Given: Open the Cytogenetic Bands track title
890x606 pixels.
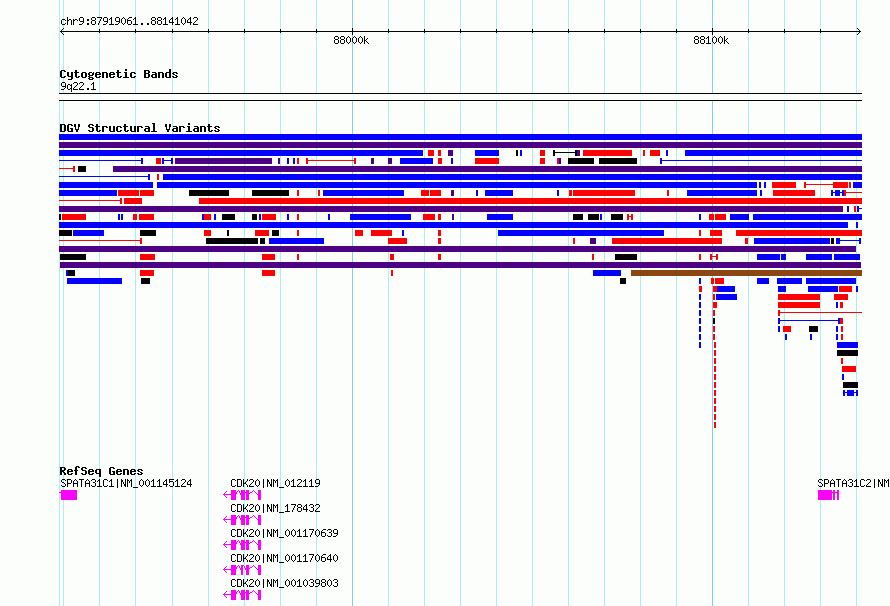Looking at the screenshot, I should pyautogui.click(x=119, y=74).
